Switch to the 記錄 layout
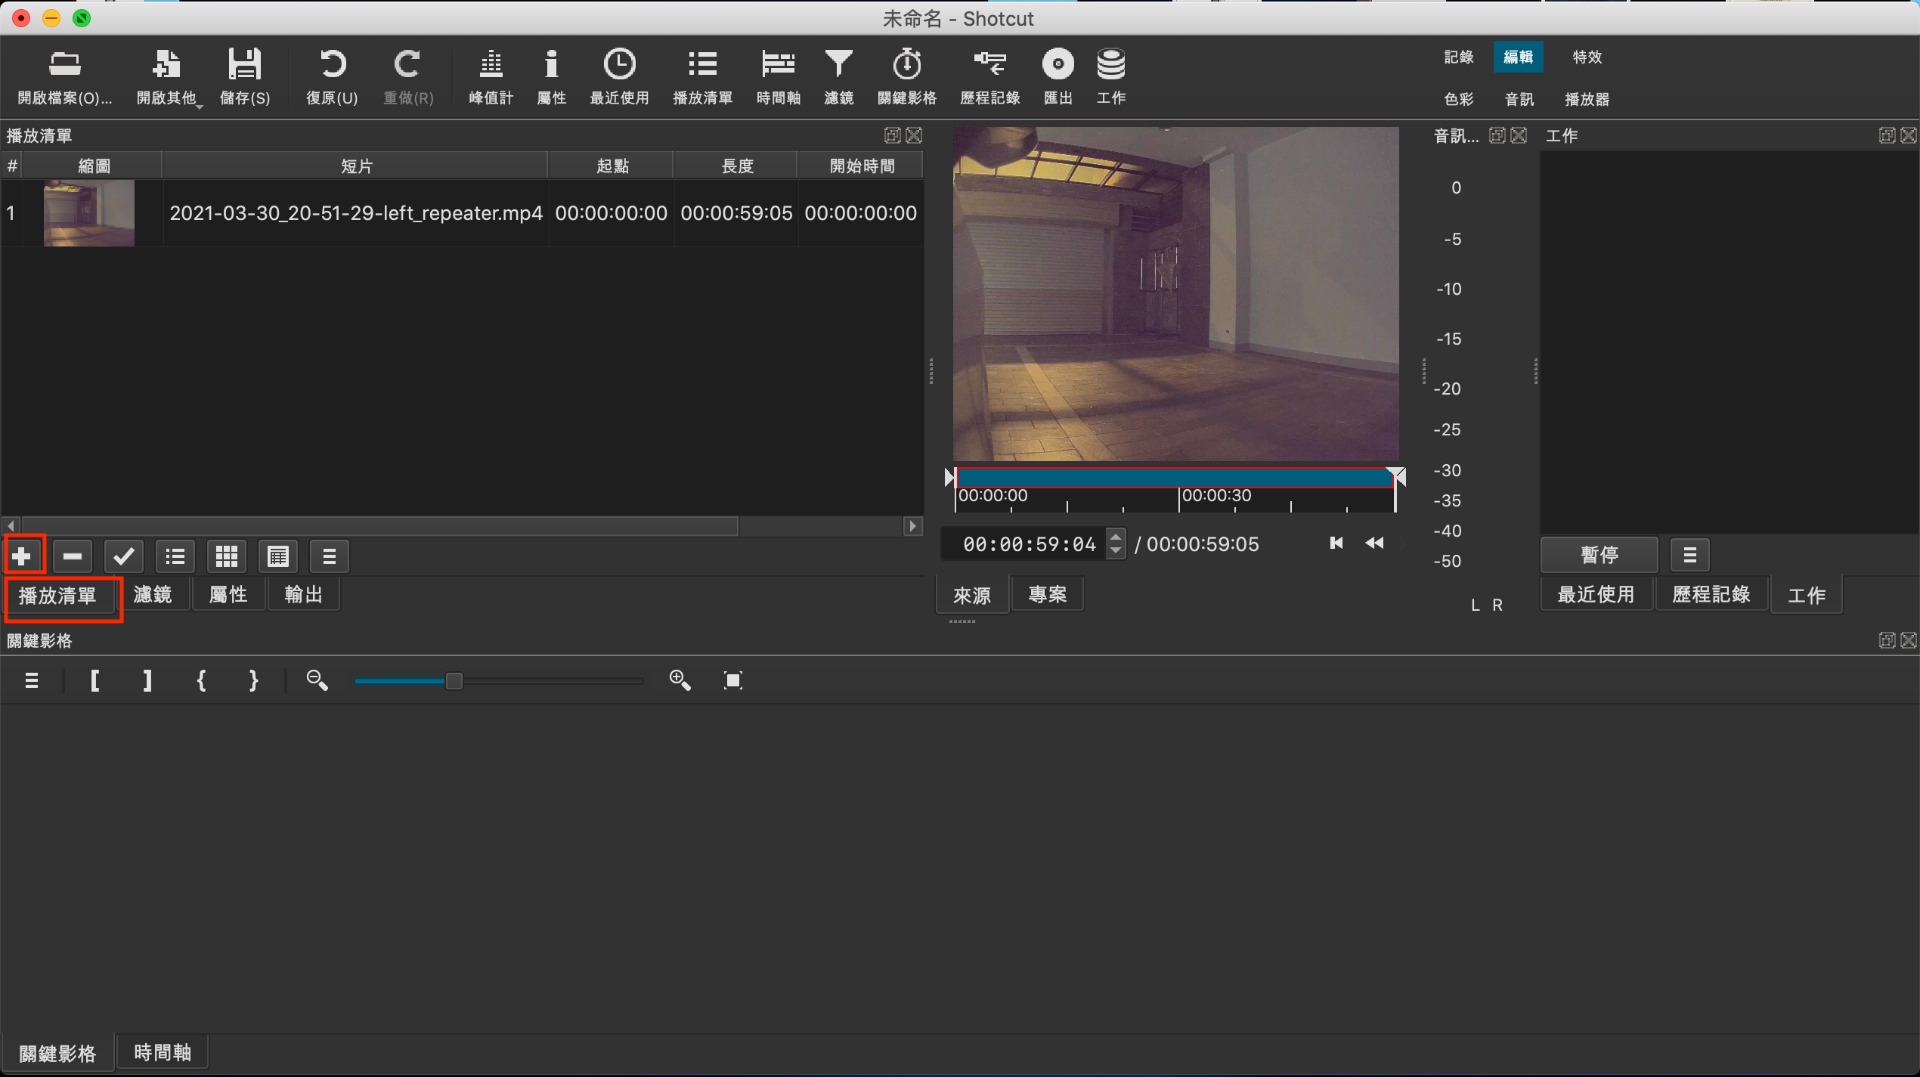 pyautogui.click(x=1458, y=57)
